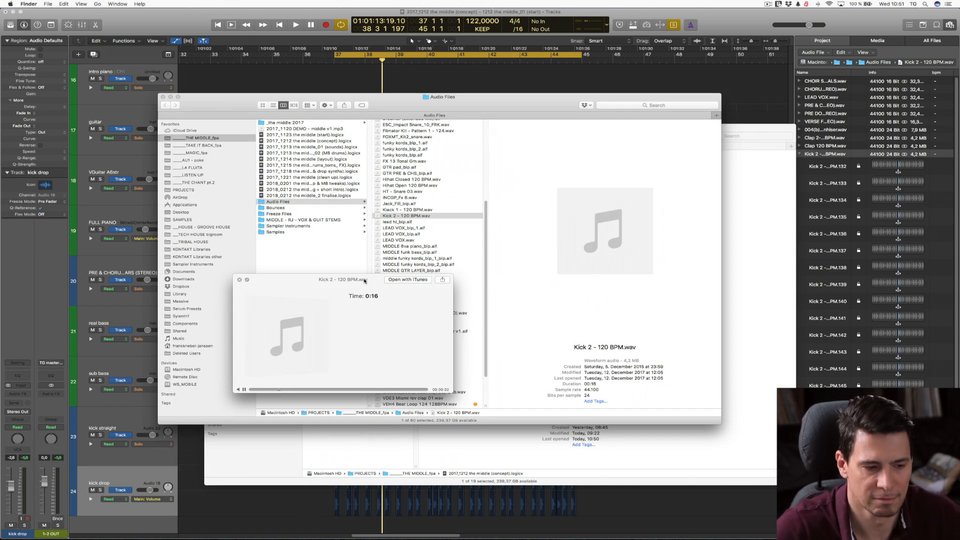The width and height of the screenshot is (960, 540).
Task: Click the Rewind transport button
Action: (x=246, y=25)
